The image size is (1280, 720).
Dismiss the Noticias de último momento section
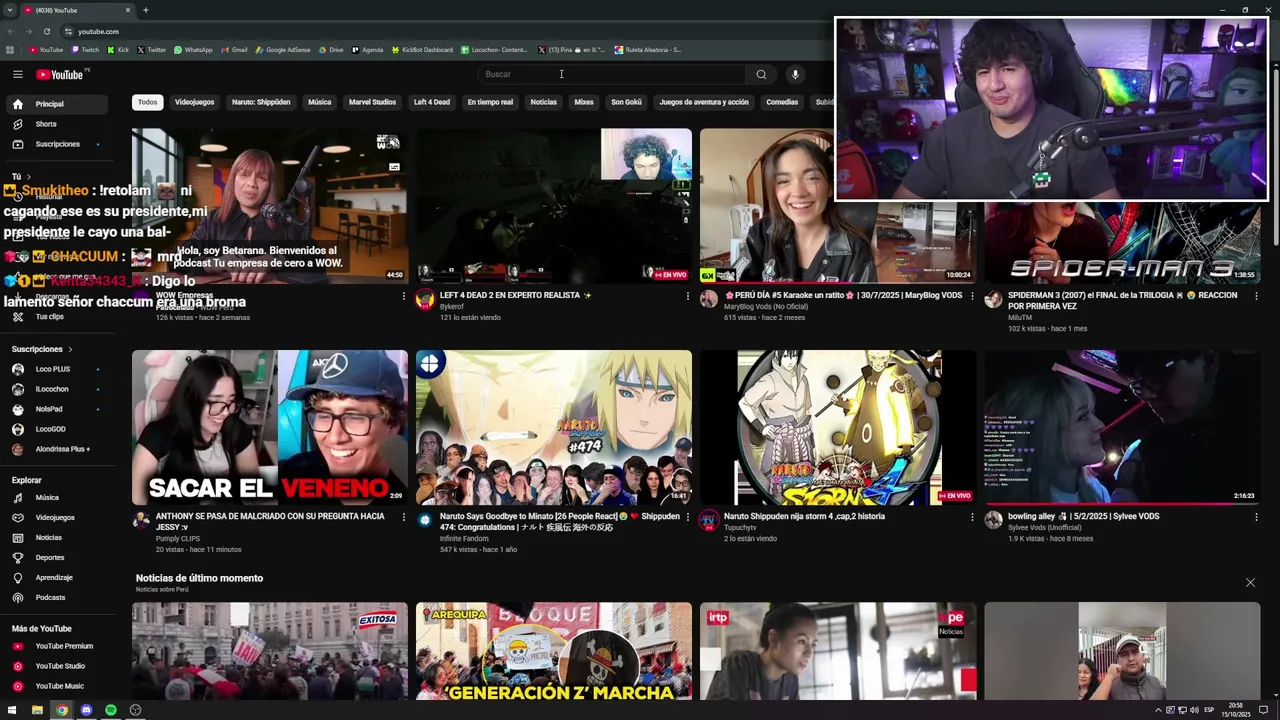click(x=1250, y=582)
